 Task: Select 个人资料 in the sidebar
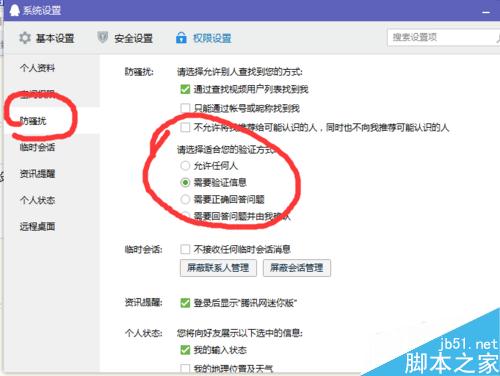[x=37, y=68]
